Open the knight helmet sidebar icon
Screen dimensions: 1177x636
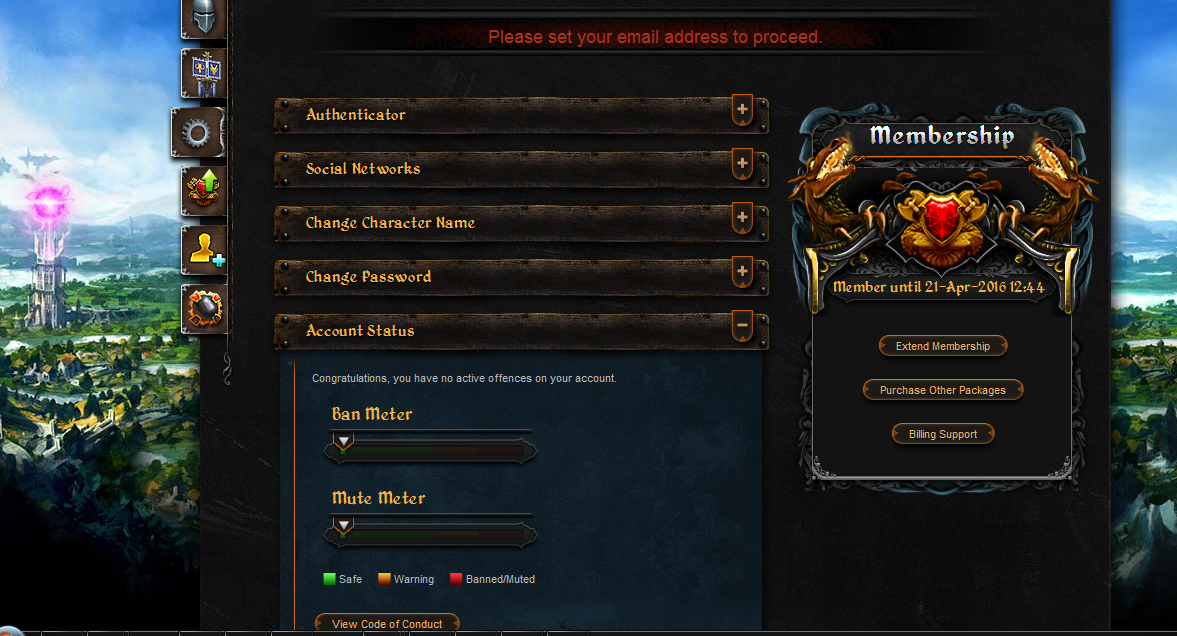click(x=204, y=17)
